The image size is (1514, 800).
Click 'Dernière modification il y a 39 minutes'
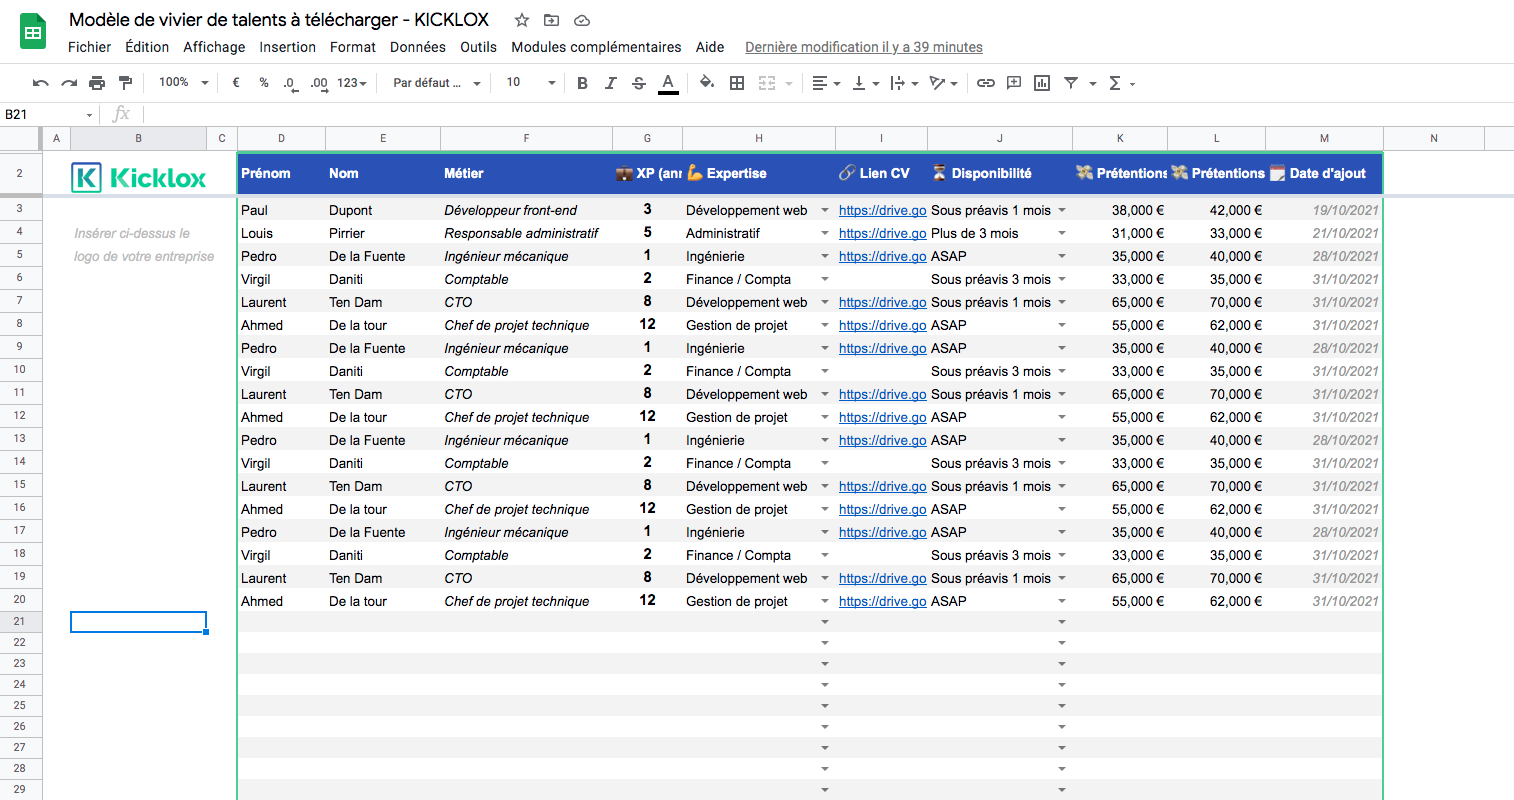(x=863, y=47)
